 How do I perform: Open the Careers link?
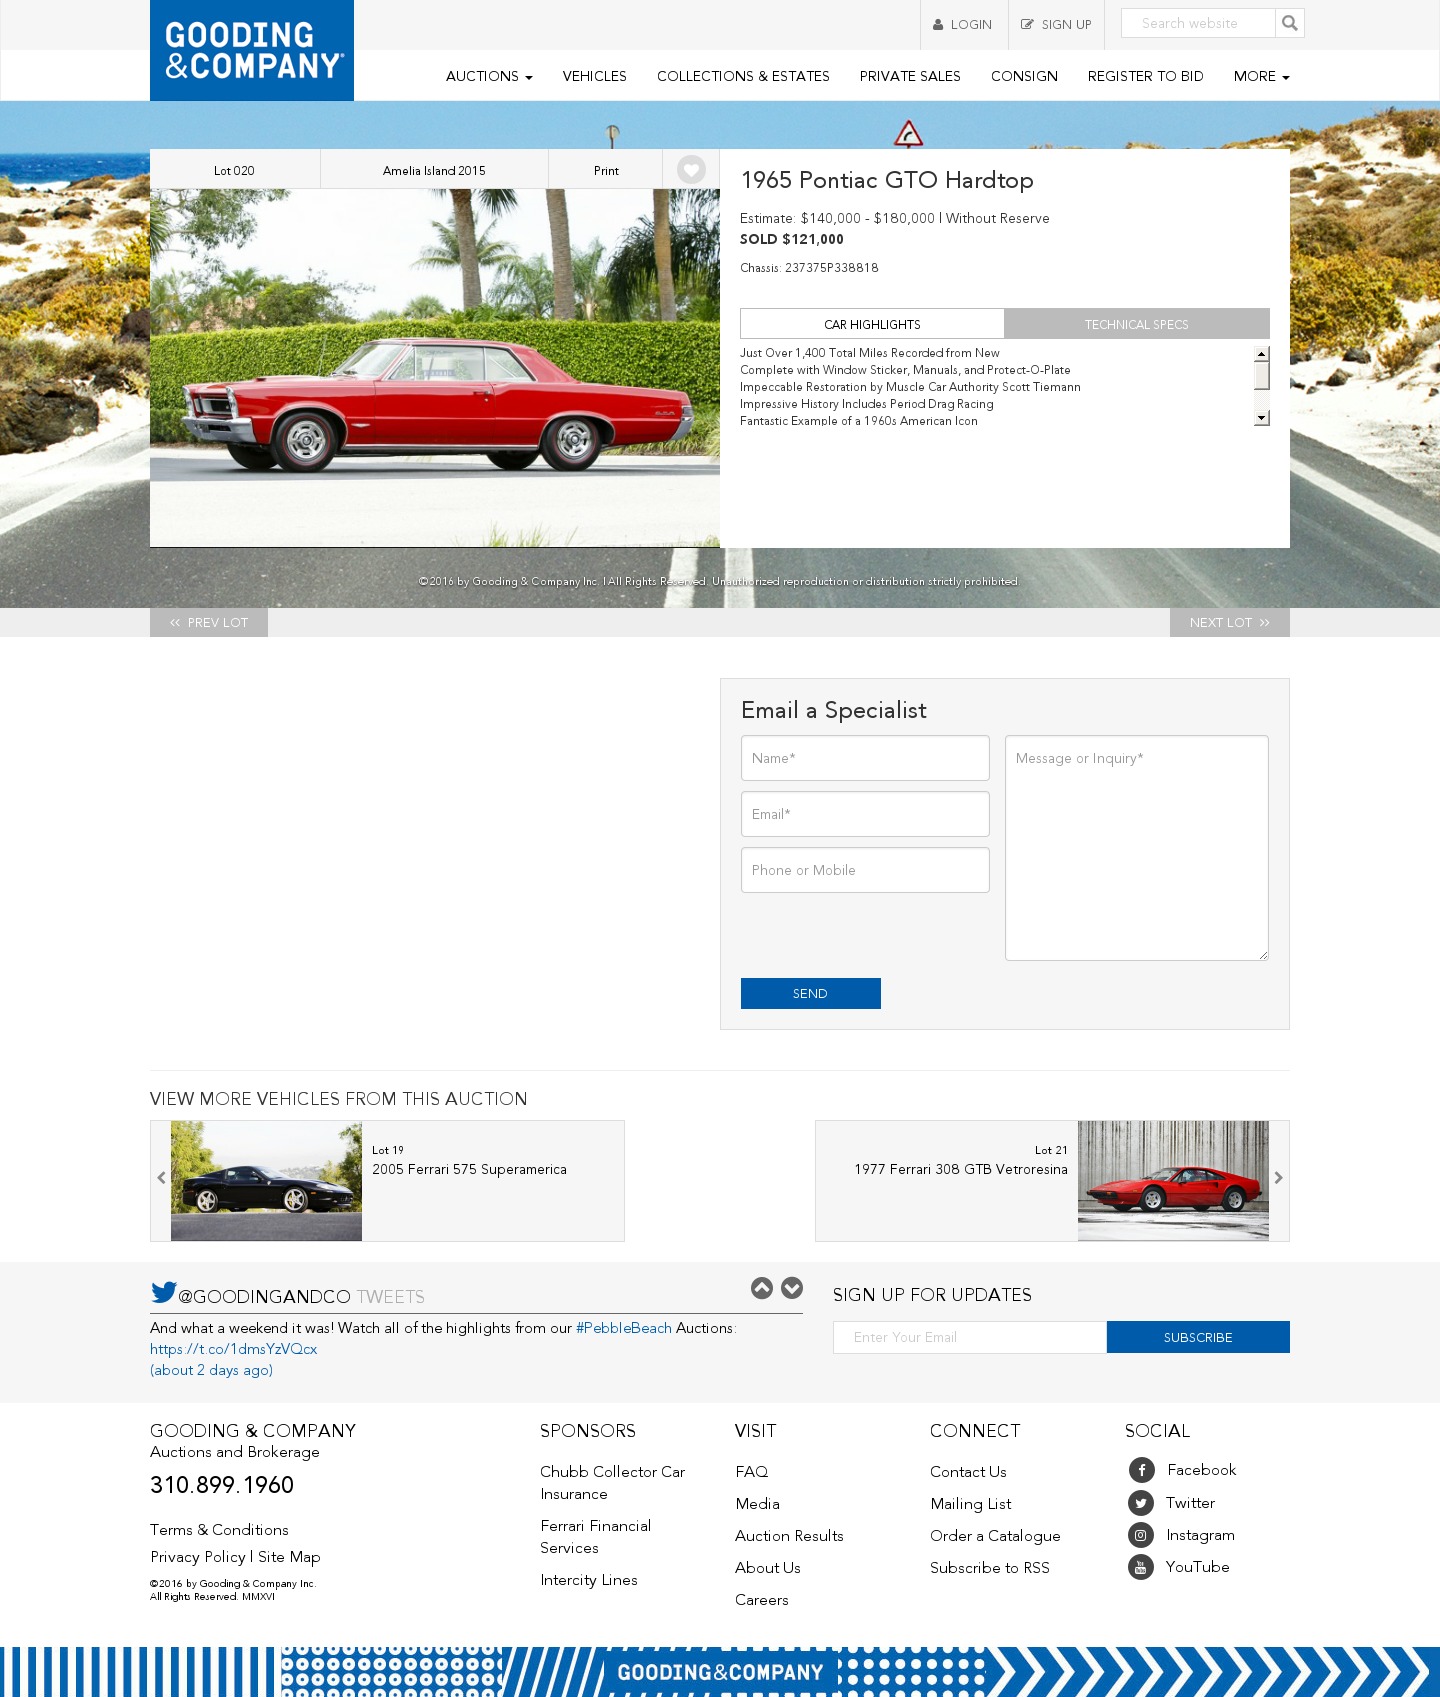coord(762,1600)
